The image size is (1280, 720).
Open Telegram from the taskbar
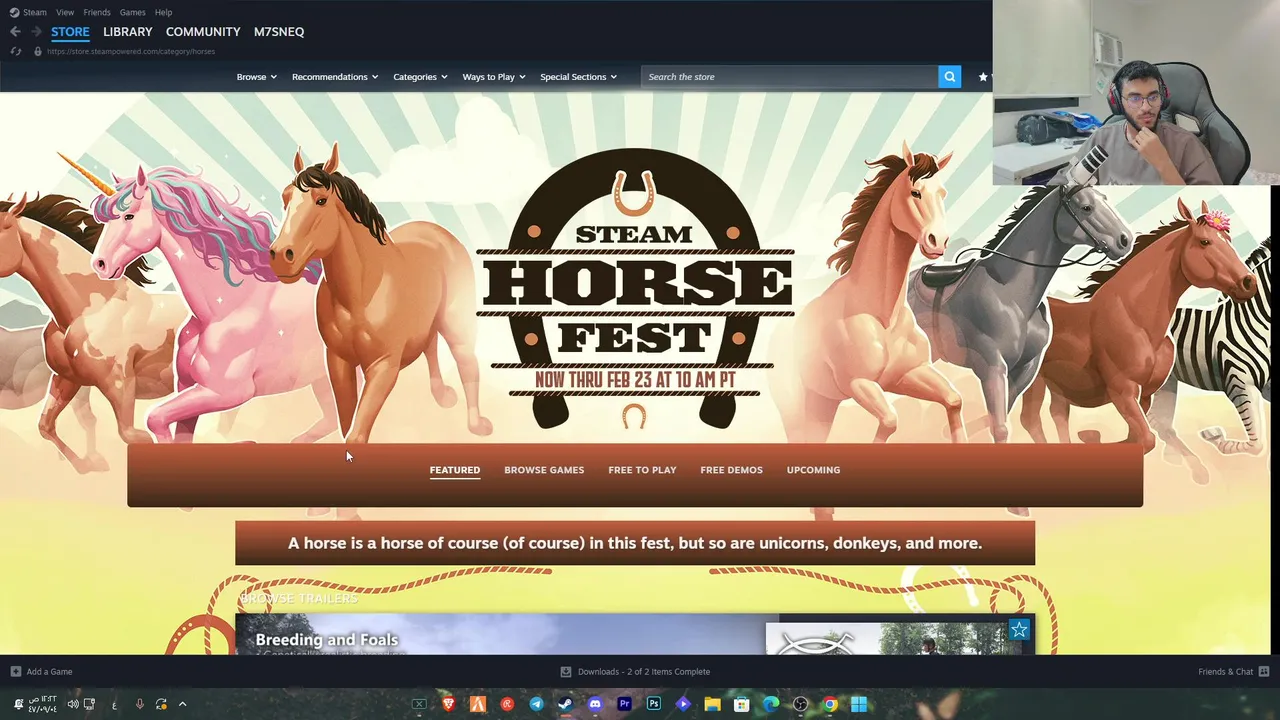pos(536,704)
